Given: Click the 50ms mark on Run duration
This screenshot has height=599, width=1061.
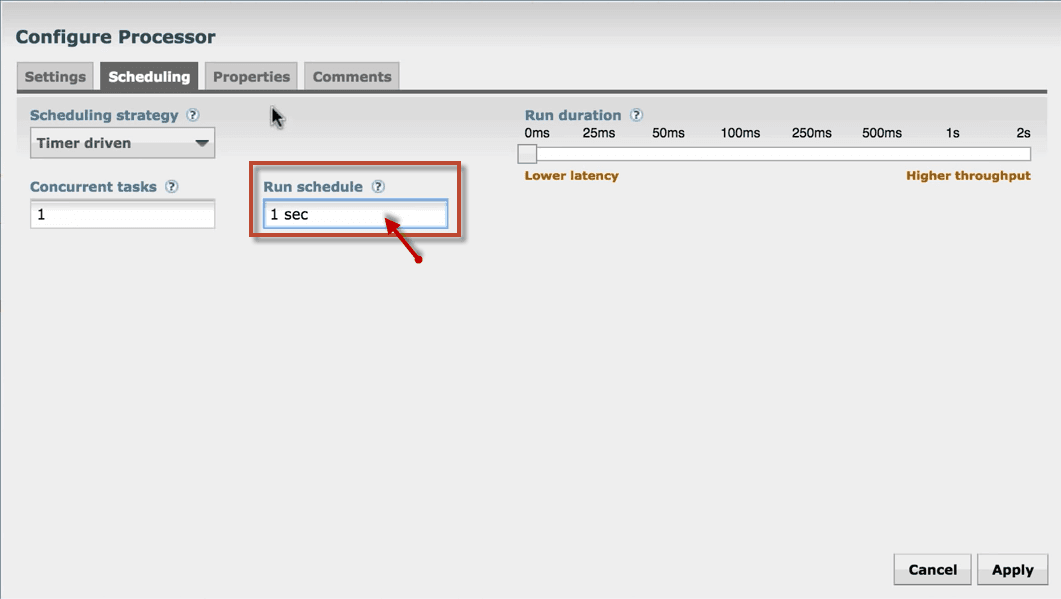Looking at the screenshot, I should point(668,134).
